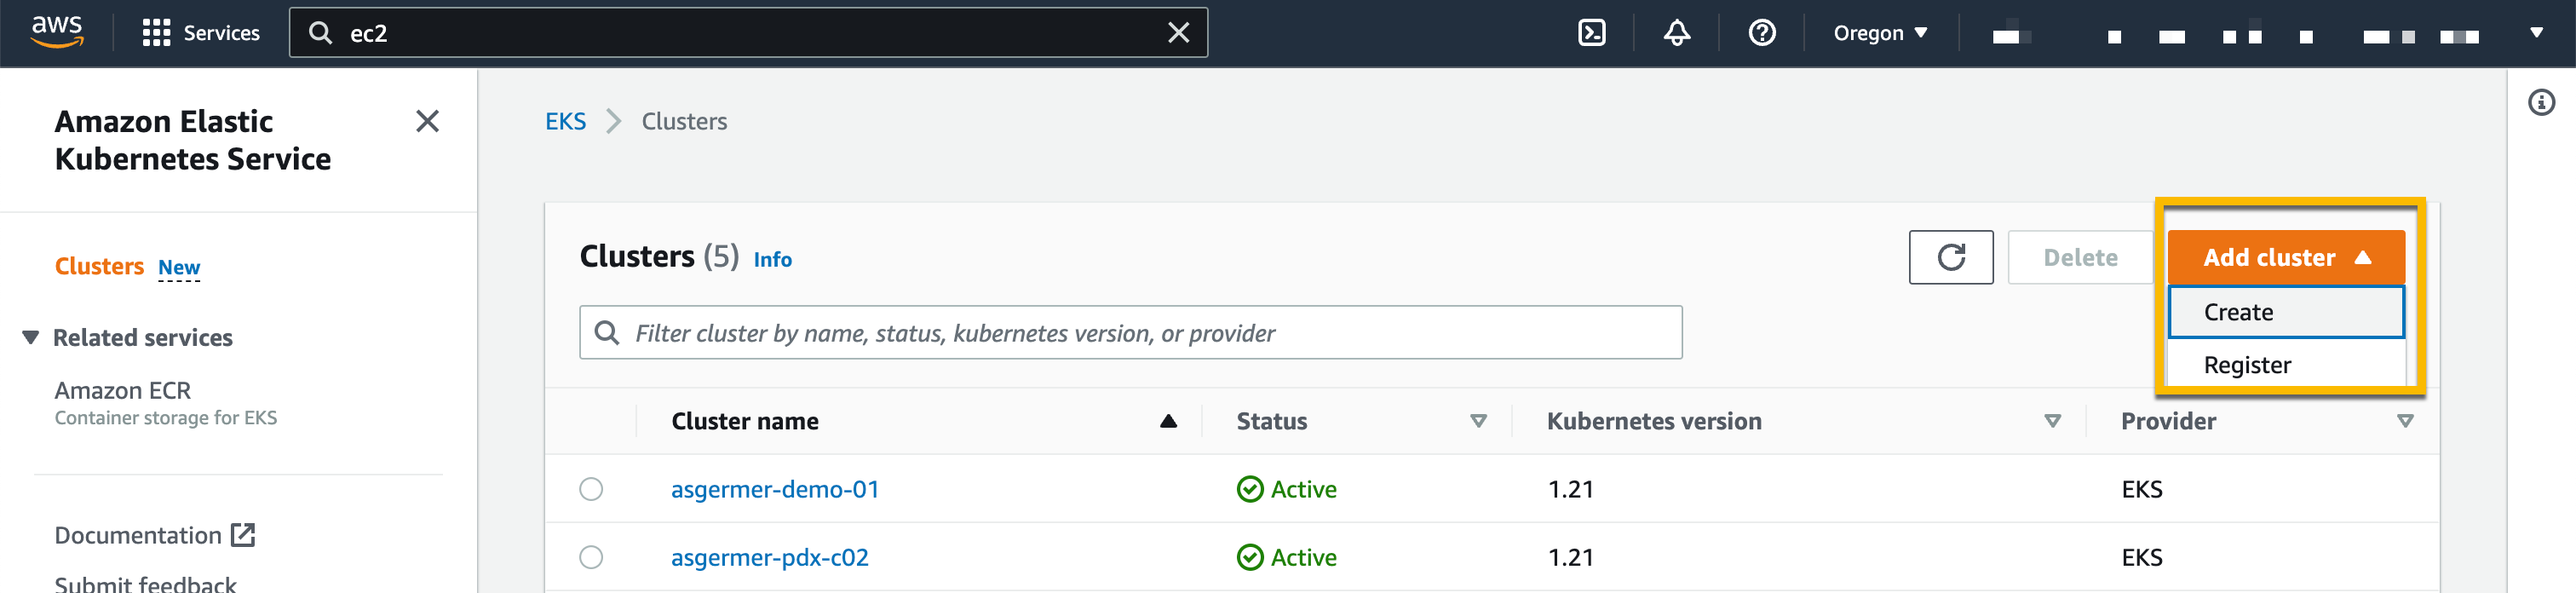The width and height of the screenshot is (2576, 593).
Task: Select the asgermer-pdx-c02 radio button
Action: click(591, 557)
